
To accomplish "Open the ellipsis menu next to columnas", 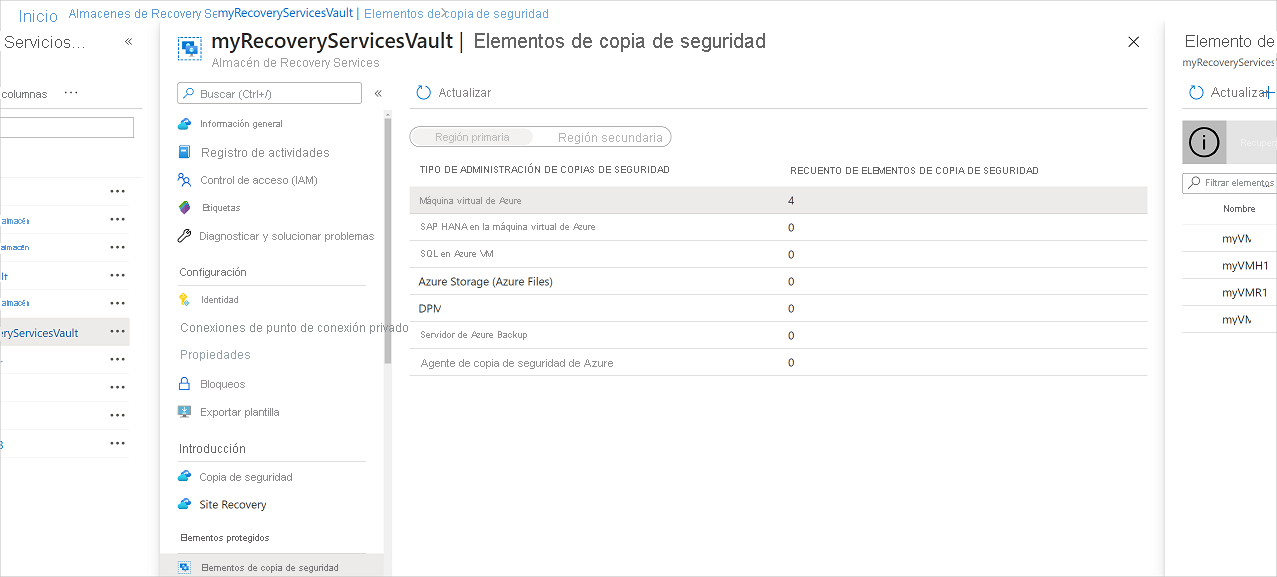I will [70, 93].
